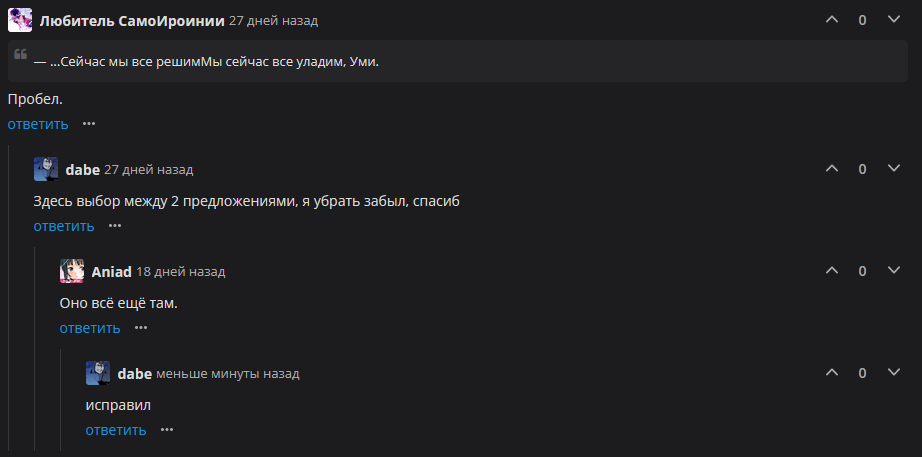Reply to the 'Пробел.' comment
922x457 pixels.
(38, 124)
